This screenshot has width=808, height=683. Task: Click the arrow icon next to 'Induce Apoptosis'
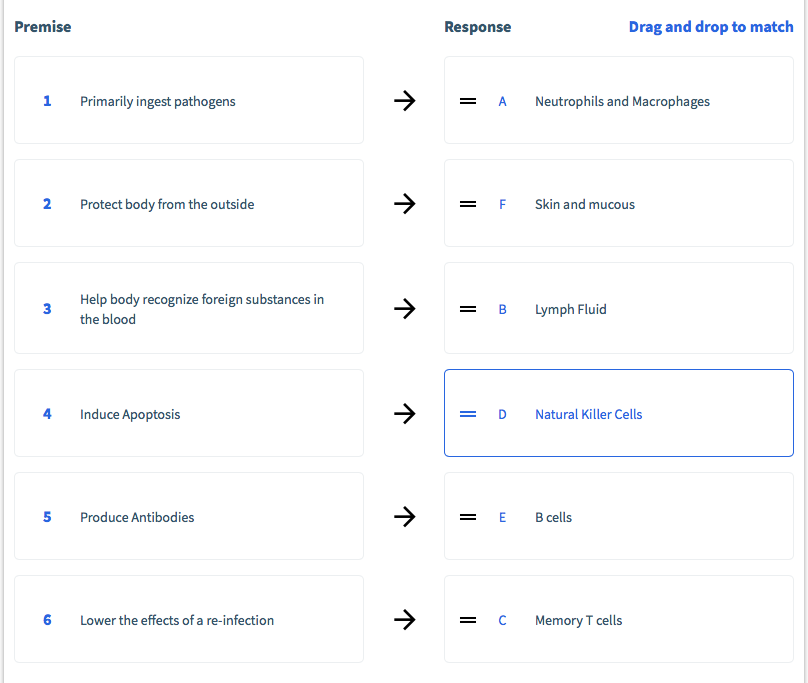(404, 413)
